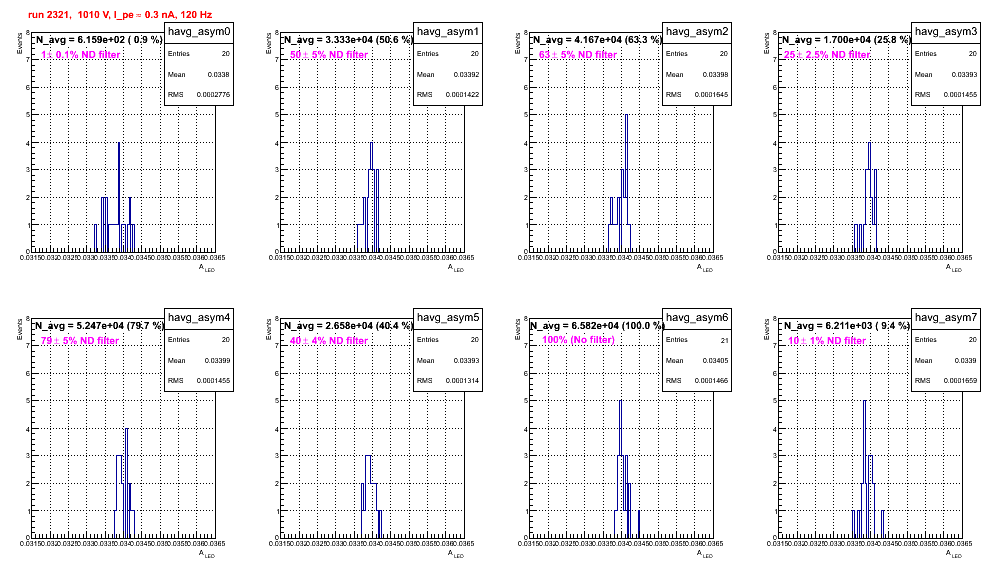Select the havg_asym1 stats box title

[x=448, y=32]
